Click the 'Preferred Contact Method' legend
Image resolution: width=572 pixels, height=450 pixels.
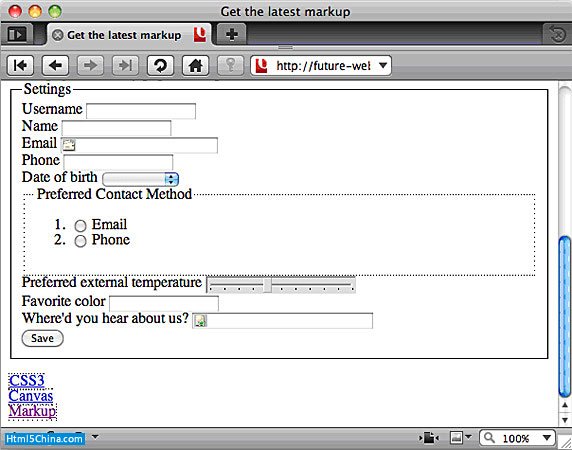coord(114,194)
